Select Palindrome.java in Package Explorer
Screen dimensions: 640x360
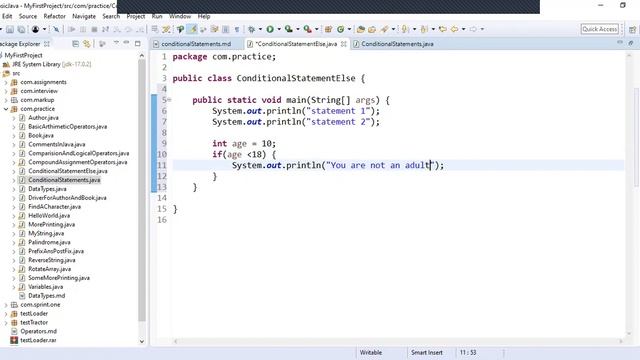(49, 242)
